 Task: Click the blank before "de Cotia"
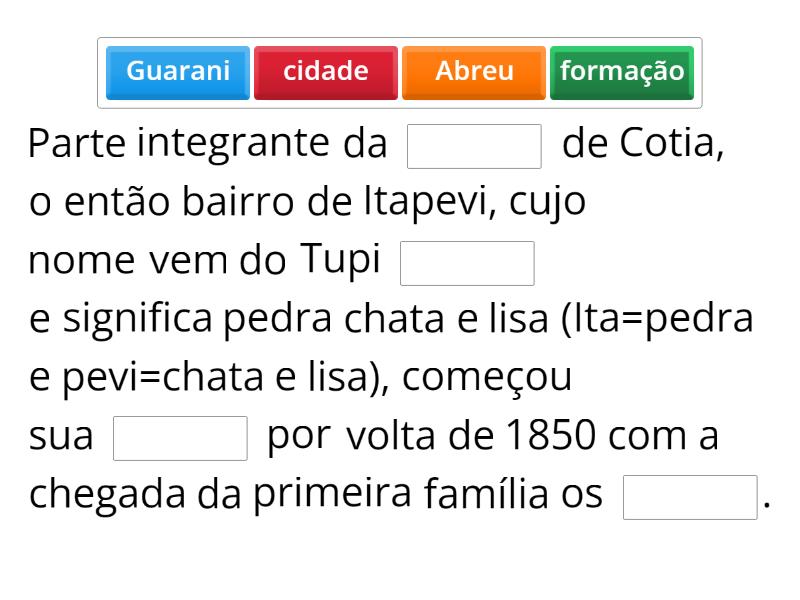pyautogui.click(x=475, y=146)
